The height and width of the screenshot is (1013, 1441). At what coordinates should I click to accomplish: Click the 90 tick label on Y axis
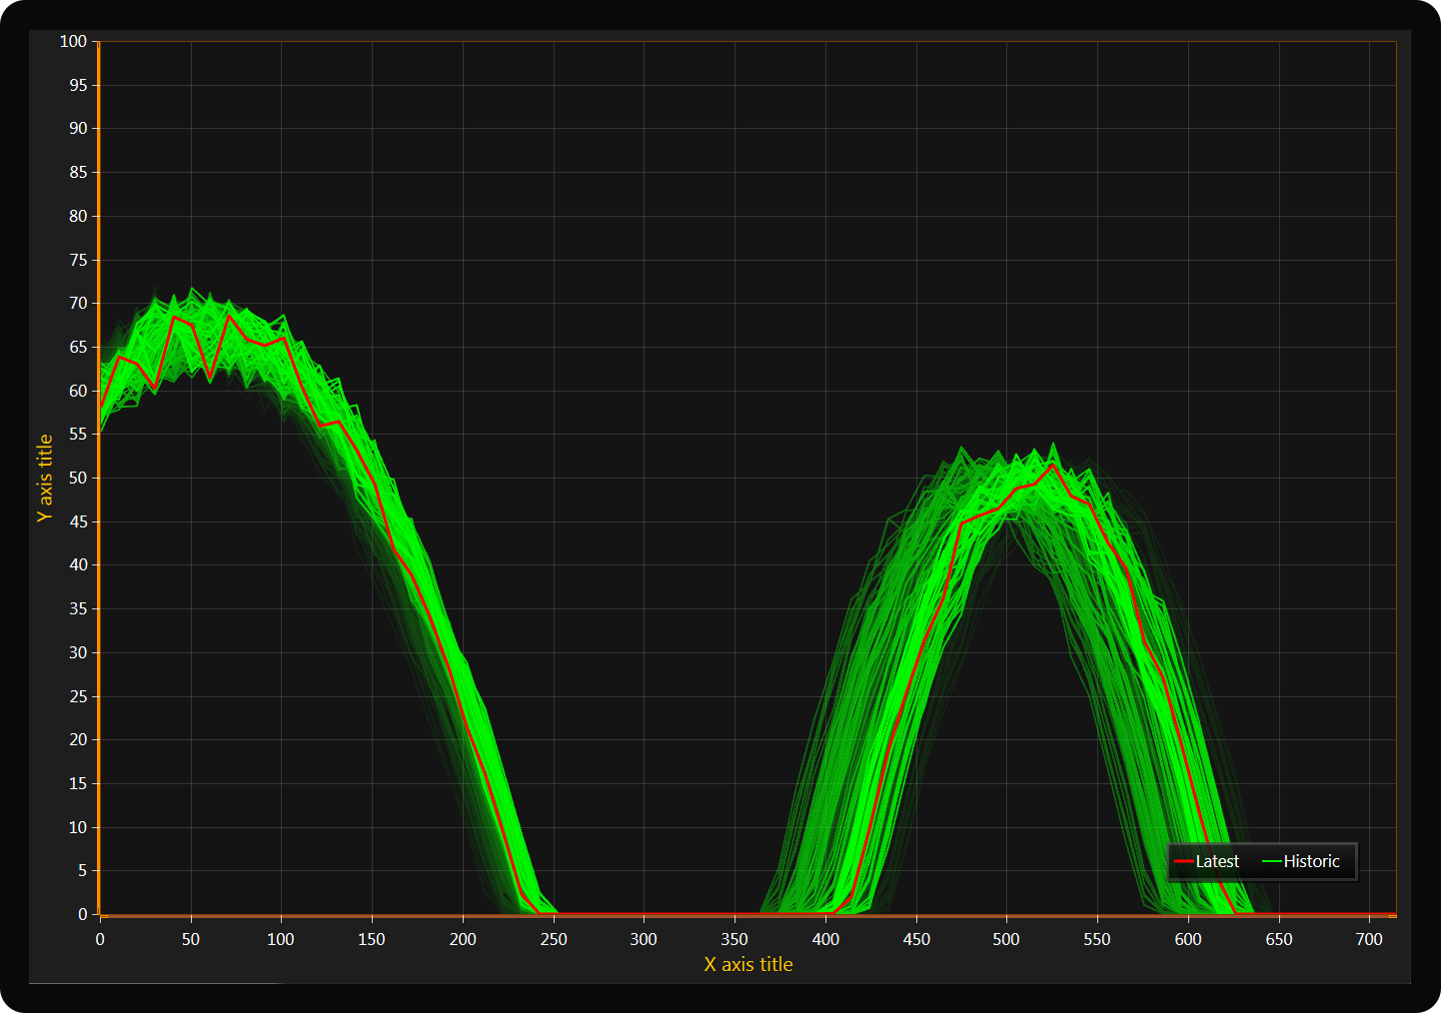(78, 128)
